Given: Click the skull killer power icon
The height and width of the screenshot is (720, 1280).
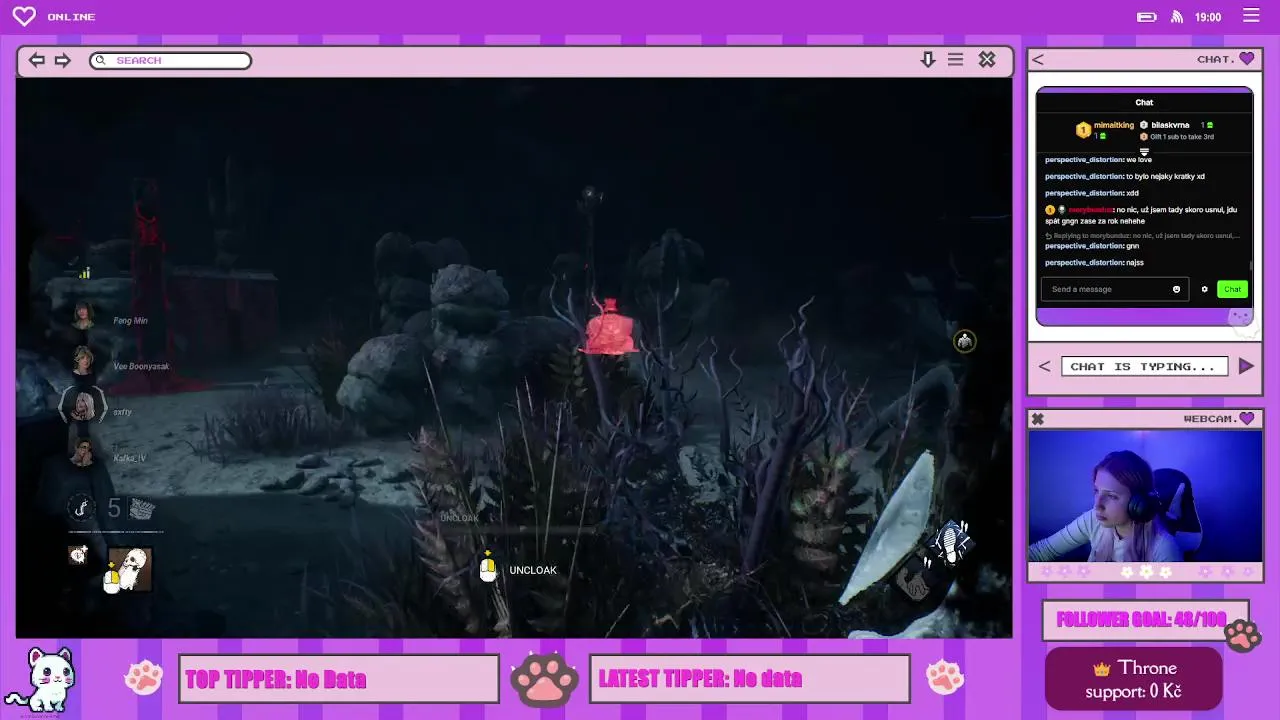Looking at the screenshot, I should click(128, 569).
